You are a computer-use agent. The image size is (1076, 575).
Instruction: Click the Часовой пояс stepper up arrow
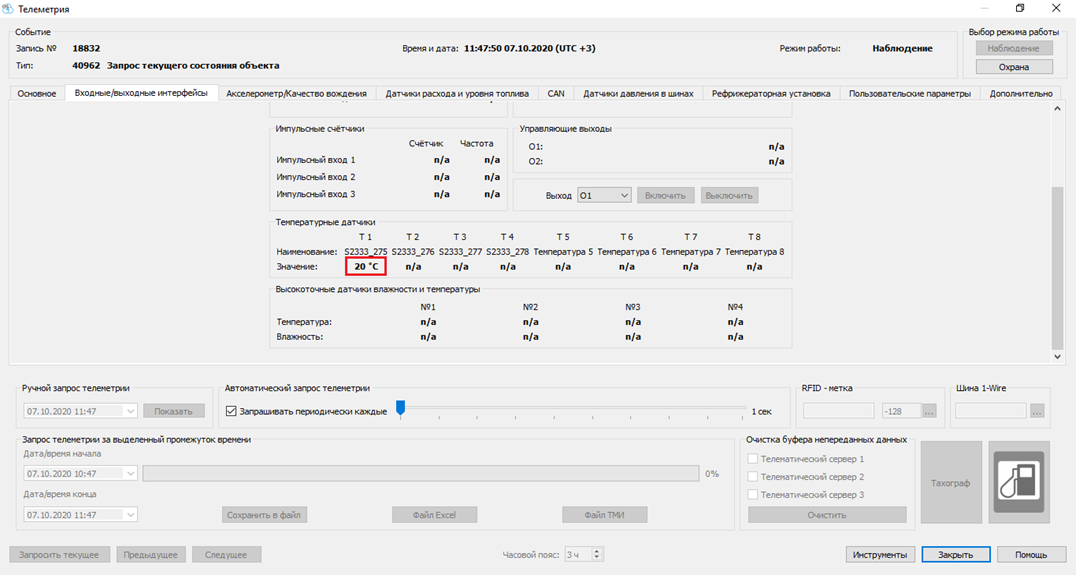point(597,550)
